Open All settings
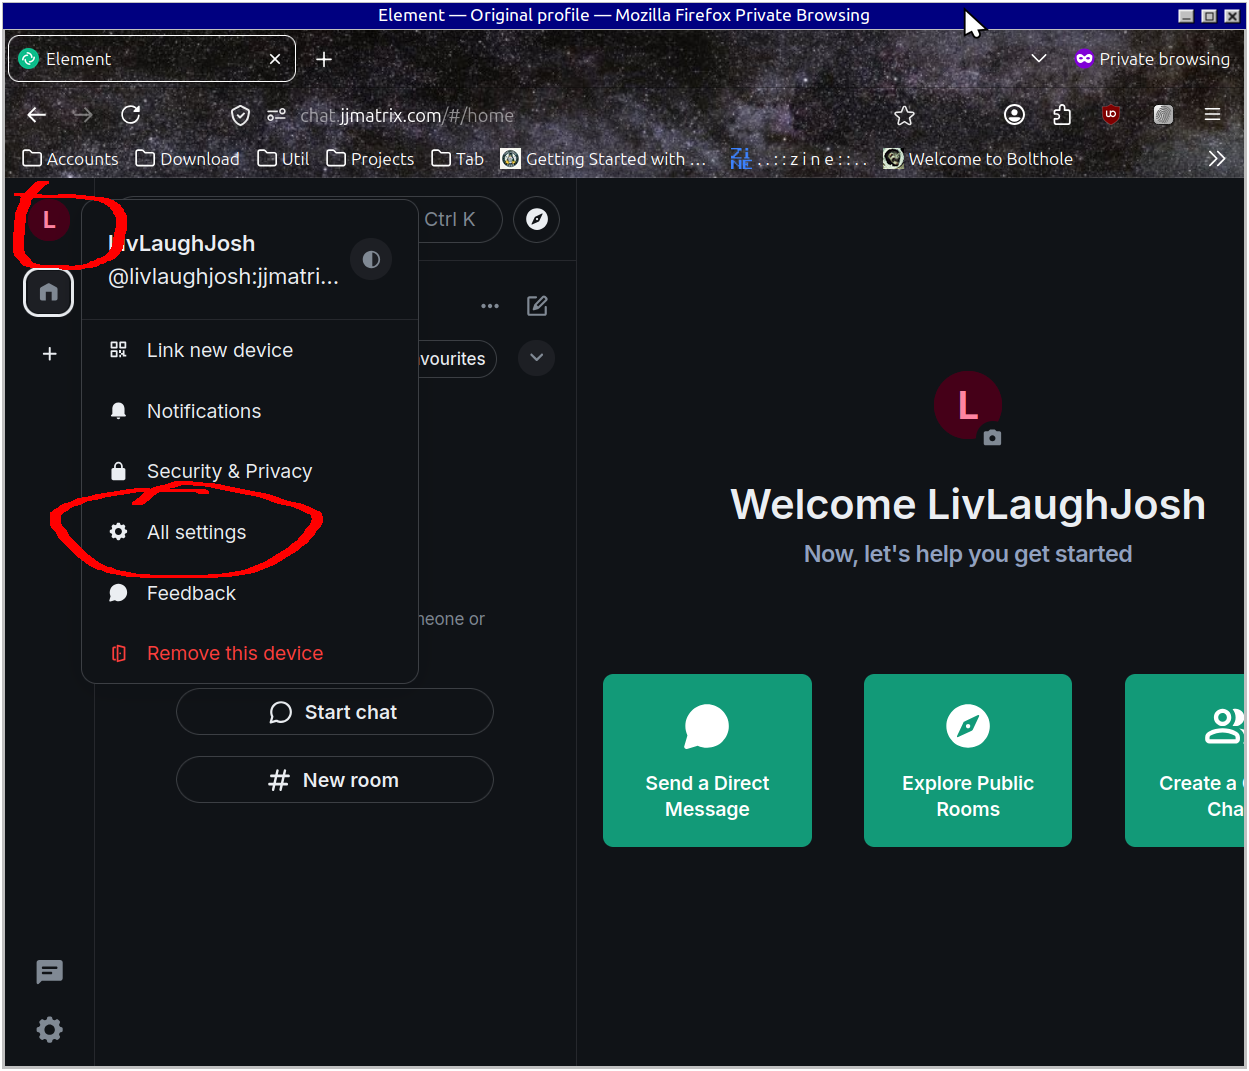The image size is (1249, 1071). 250,532
